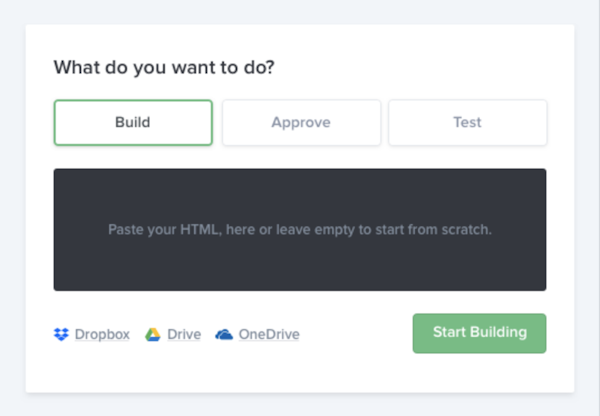Image resolution: width=600 pixels, height=416 pixels.
Task: Click the 'What do you want to do?' heading
Action: 164,68
